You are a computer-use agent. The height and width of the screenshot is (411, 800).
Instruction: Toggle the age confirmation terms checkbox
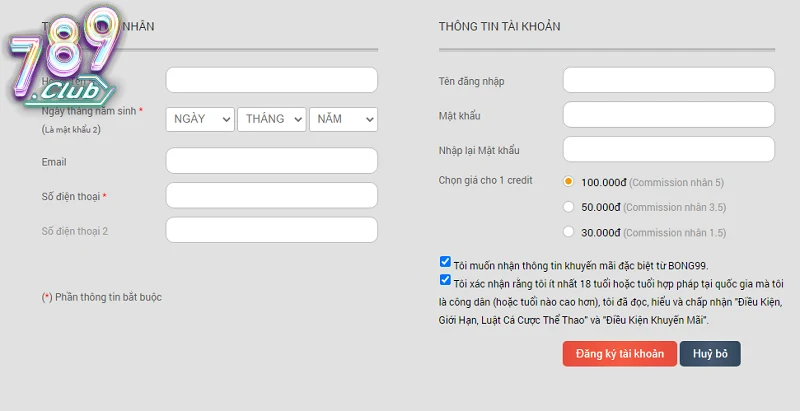click(445, 281)
